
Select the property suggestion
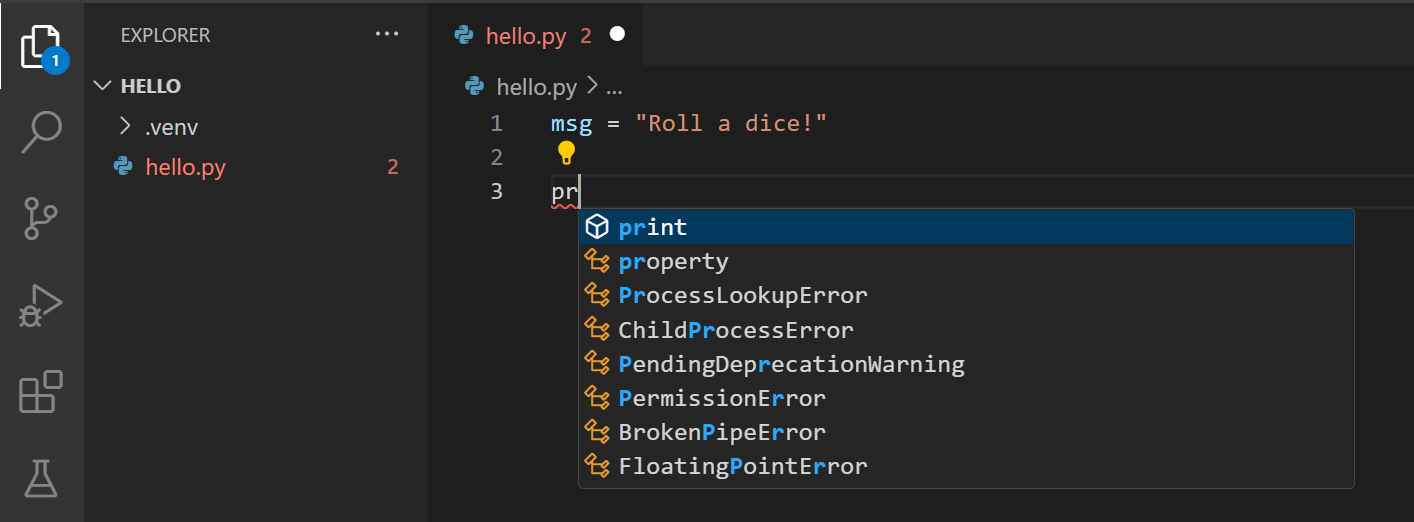673,262
